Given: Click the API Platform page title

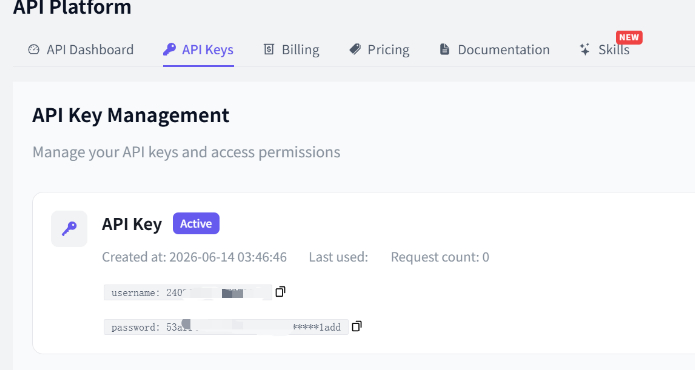Looking at the screenshot, I should click(72, 8).
